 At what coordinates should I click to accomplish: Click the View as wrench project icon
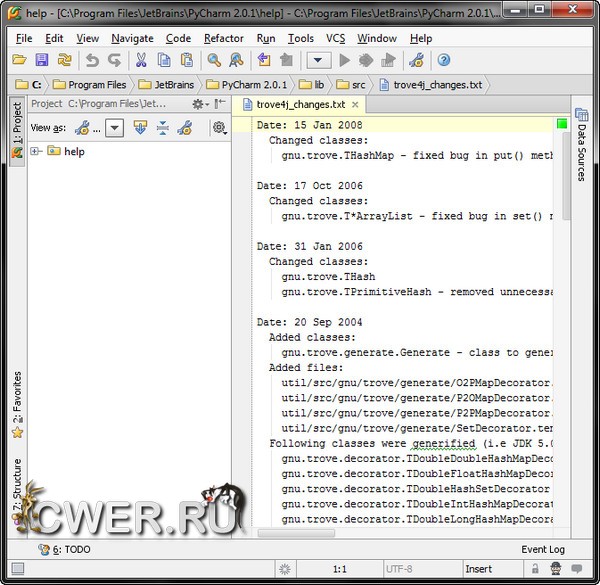[x=82, y=128]
